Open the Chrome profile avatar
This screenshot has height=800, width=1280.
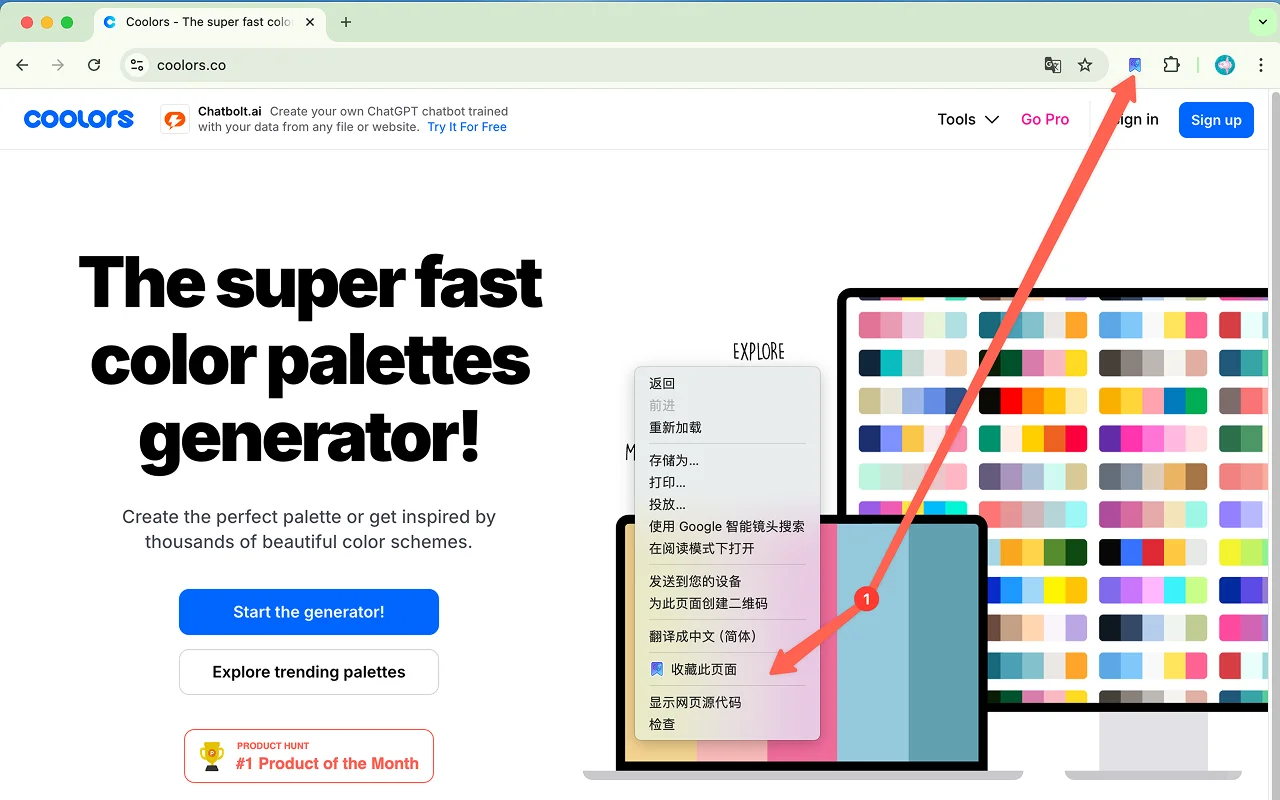pyautogui.click(x=1225, y=65)
